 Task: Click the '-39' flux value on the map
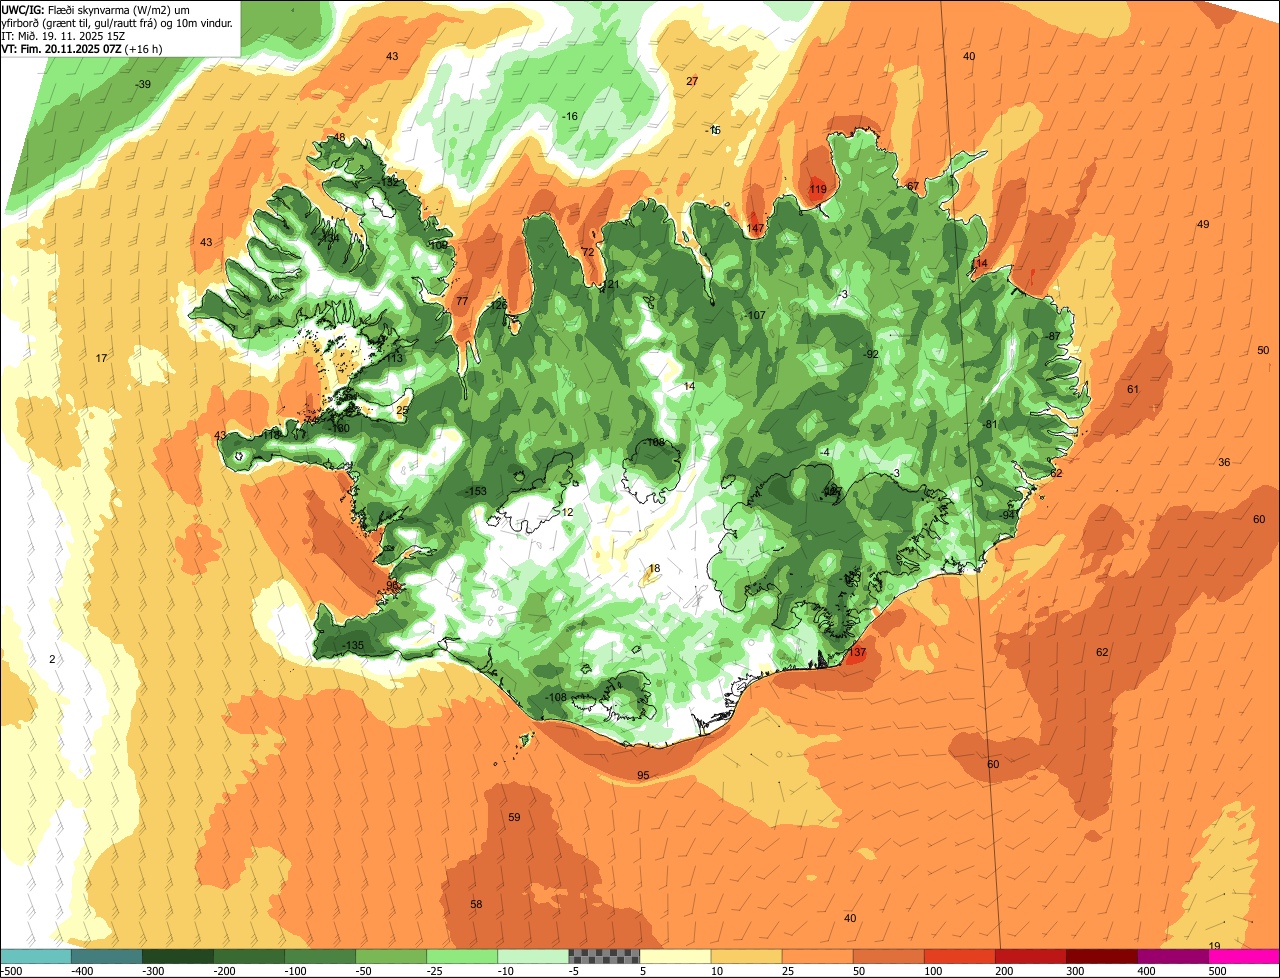pyautogui.click(x=144, y=85)
